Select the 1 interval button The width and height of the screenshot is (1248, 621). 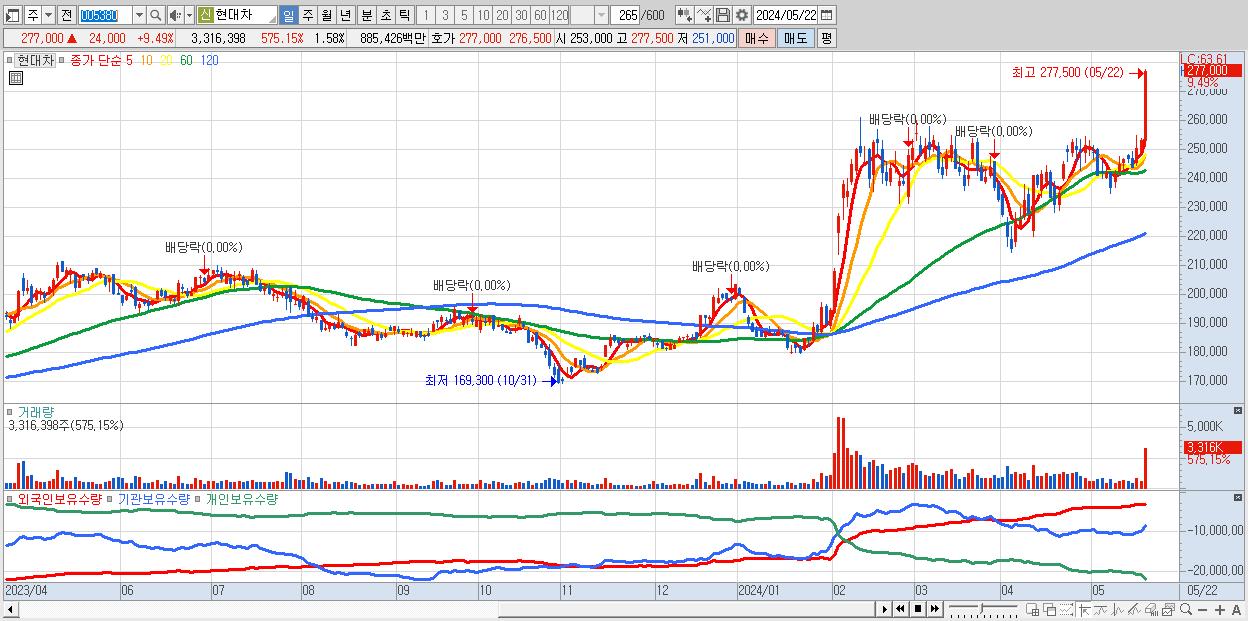click(427, 15)
